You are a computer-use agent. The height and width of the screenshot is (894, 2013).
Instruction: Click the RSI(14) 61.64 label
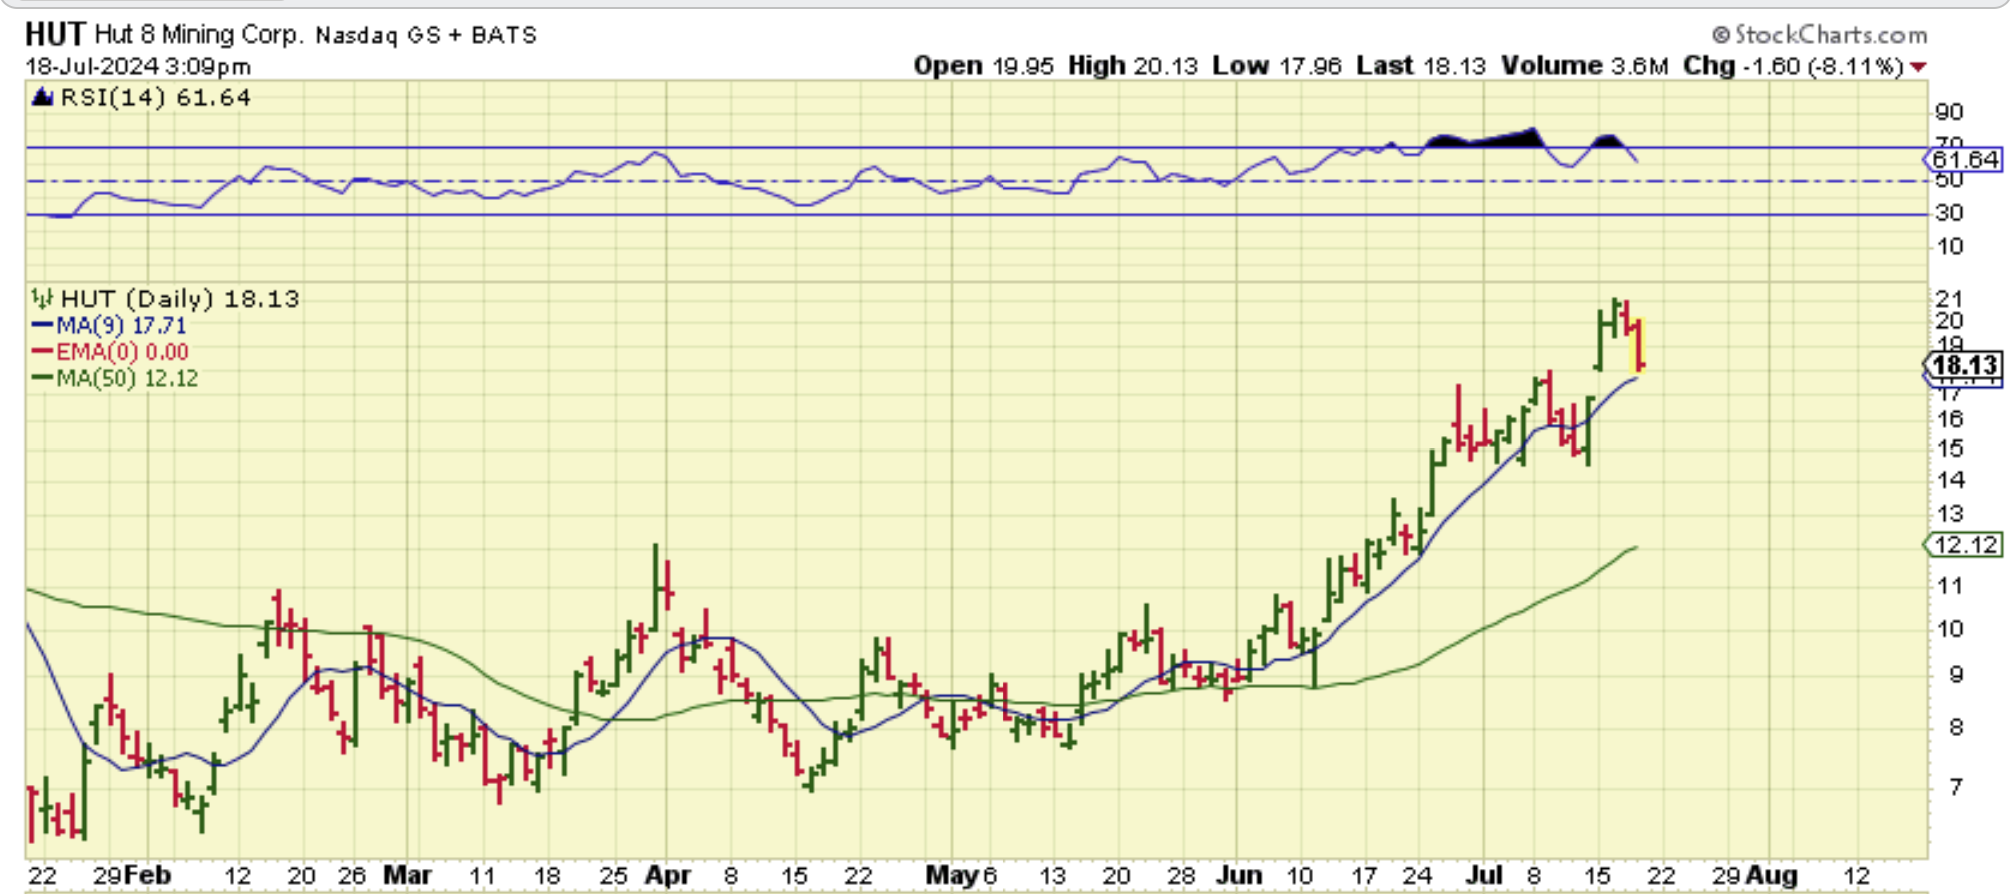click(156, 98)
